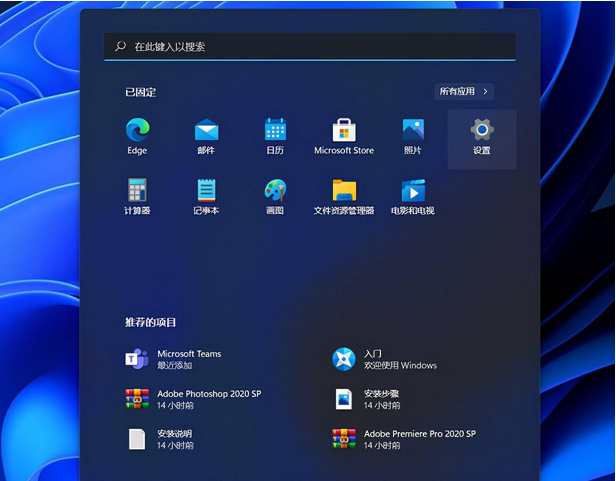616x481 pixels.
Task: Click the 欢迎使用 Windows subtitle
Action: click(400, 365)
